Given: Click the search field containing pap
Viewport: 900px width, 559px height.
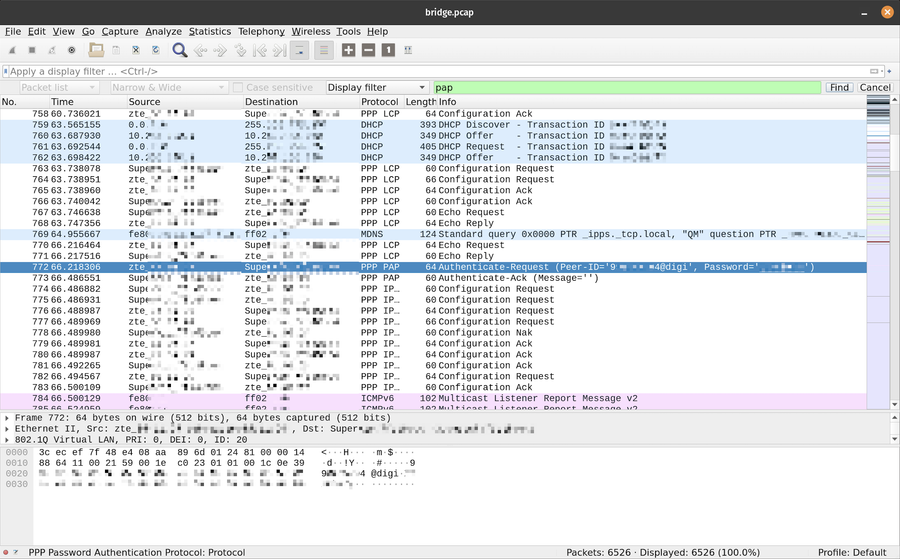Looking at the screenshot, I should coord(627,87).
